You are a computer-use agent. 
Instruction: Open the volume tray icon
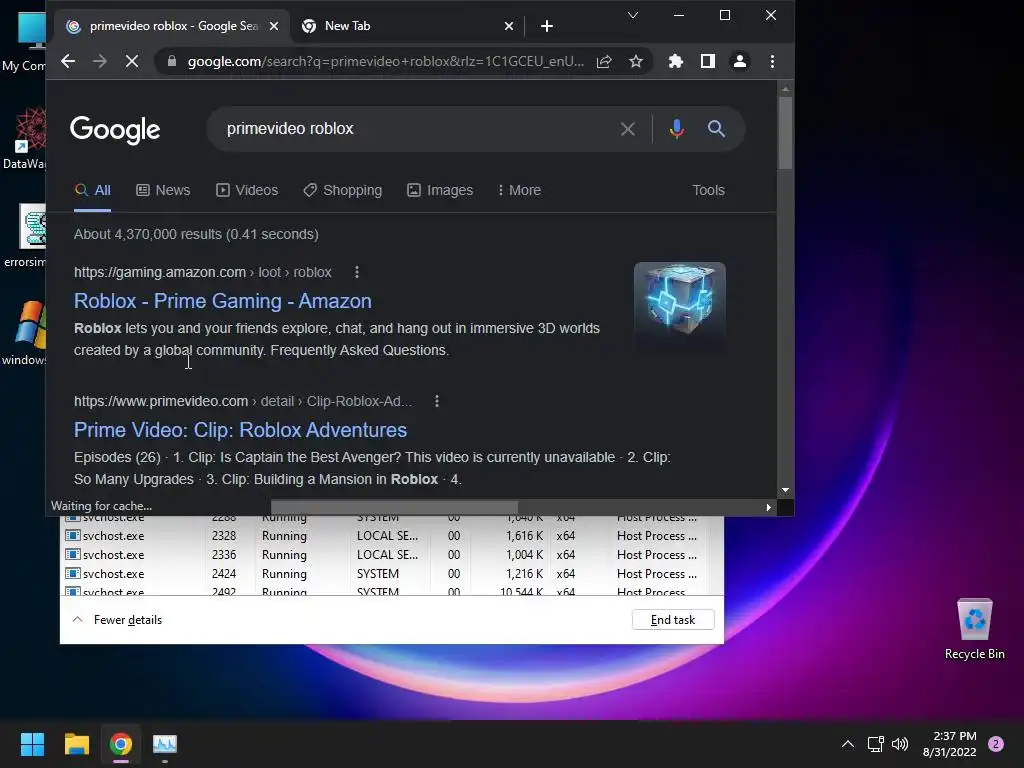(x=900, y=744)
